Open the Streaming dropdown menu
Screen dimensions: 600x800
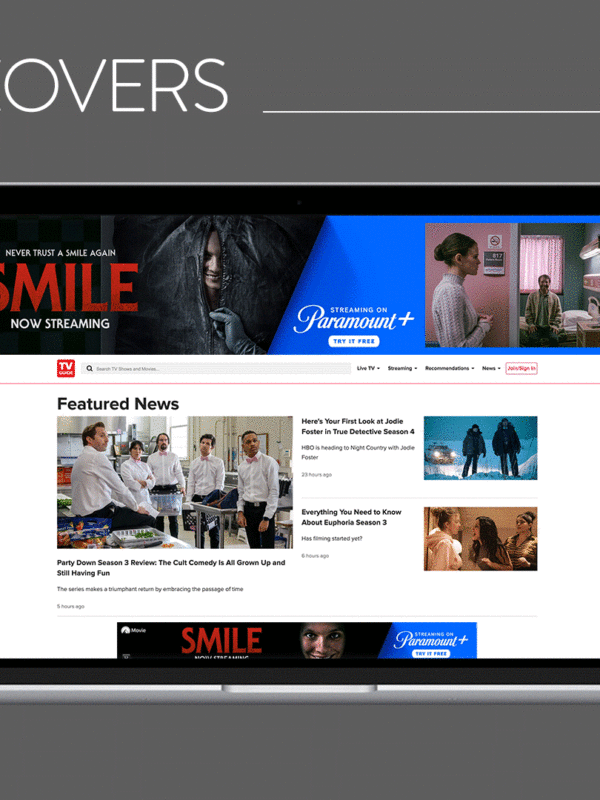click(x=402, y=368)
